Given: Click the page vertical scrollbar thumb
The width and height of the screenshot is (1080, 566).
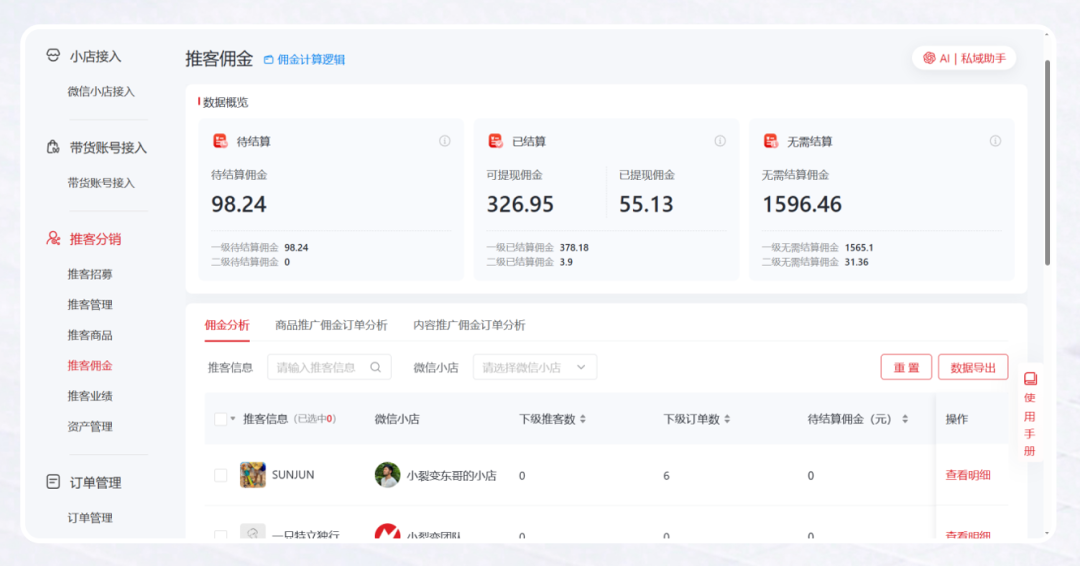Looking at the screenshot, I should click(1048, 163).
